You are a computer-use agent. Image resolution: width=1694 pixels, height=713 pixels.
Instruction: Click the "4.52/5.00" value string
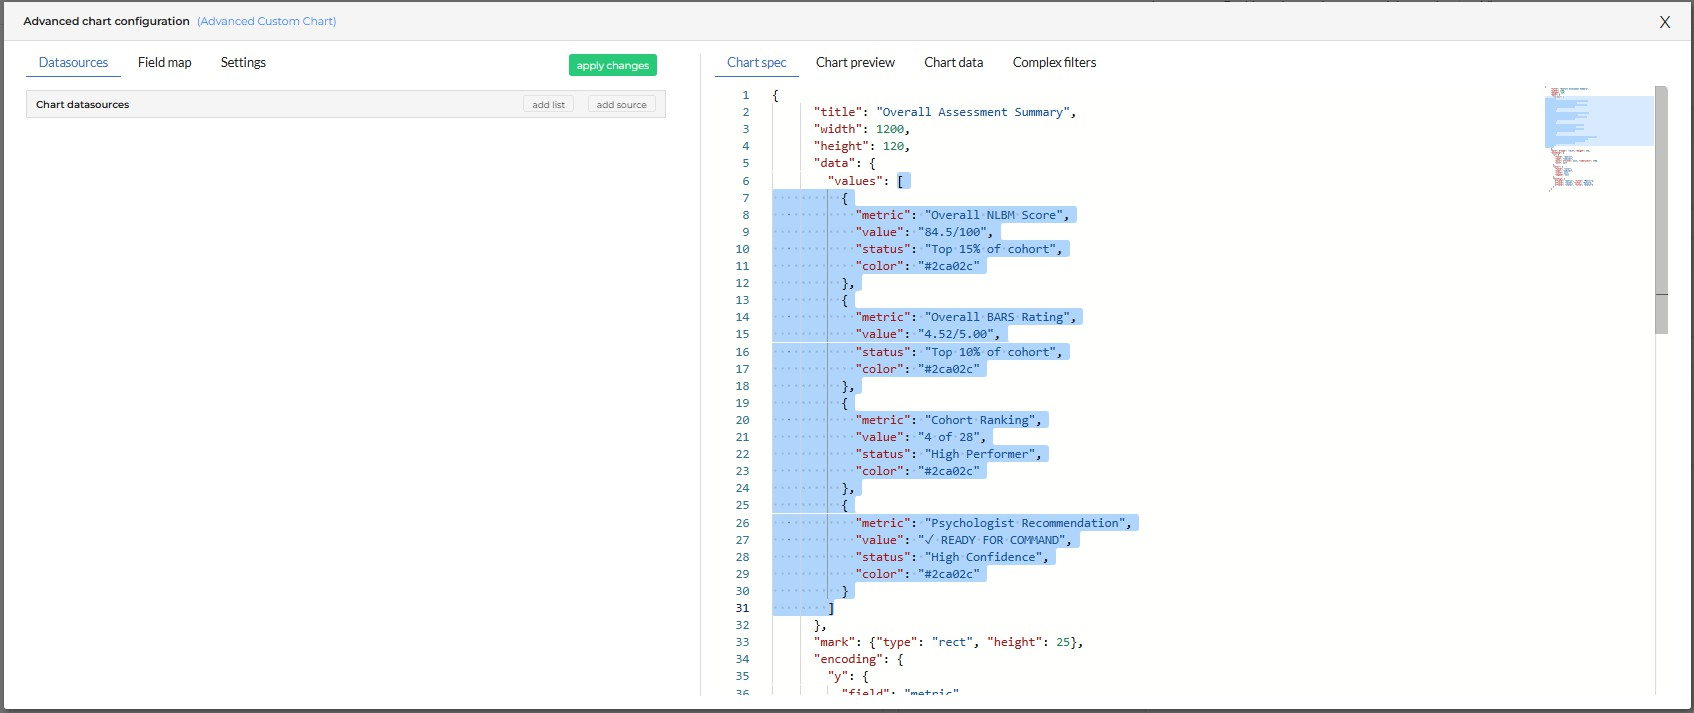[956, 334]
